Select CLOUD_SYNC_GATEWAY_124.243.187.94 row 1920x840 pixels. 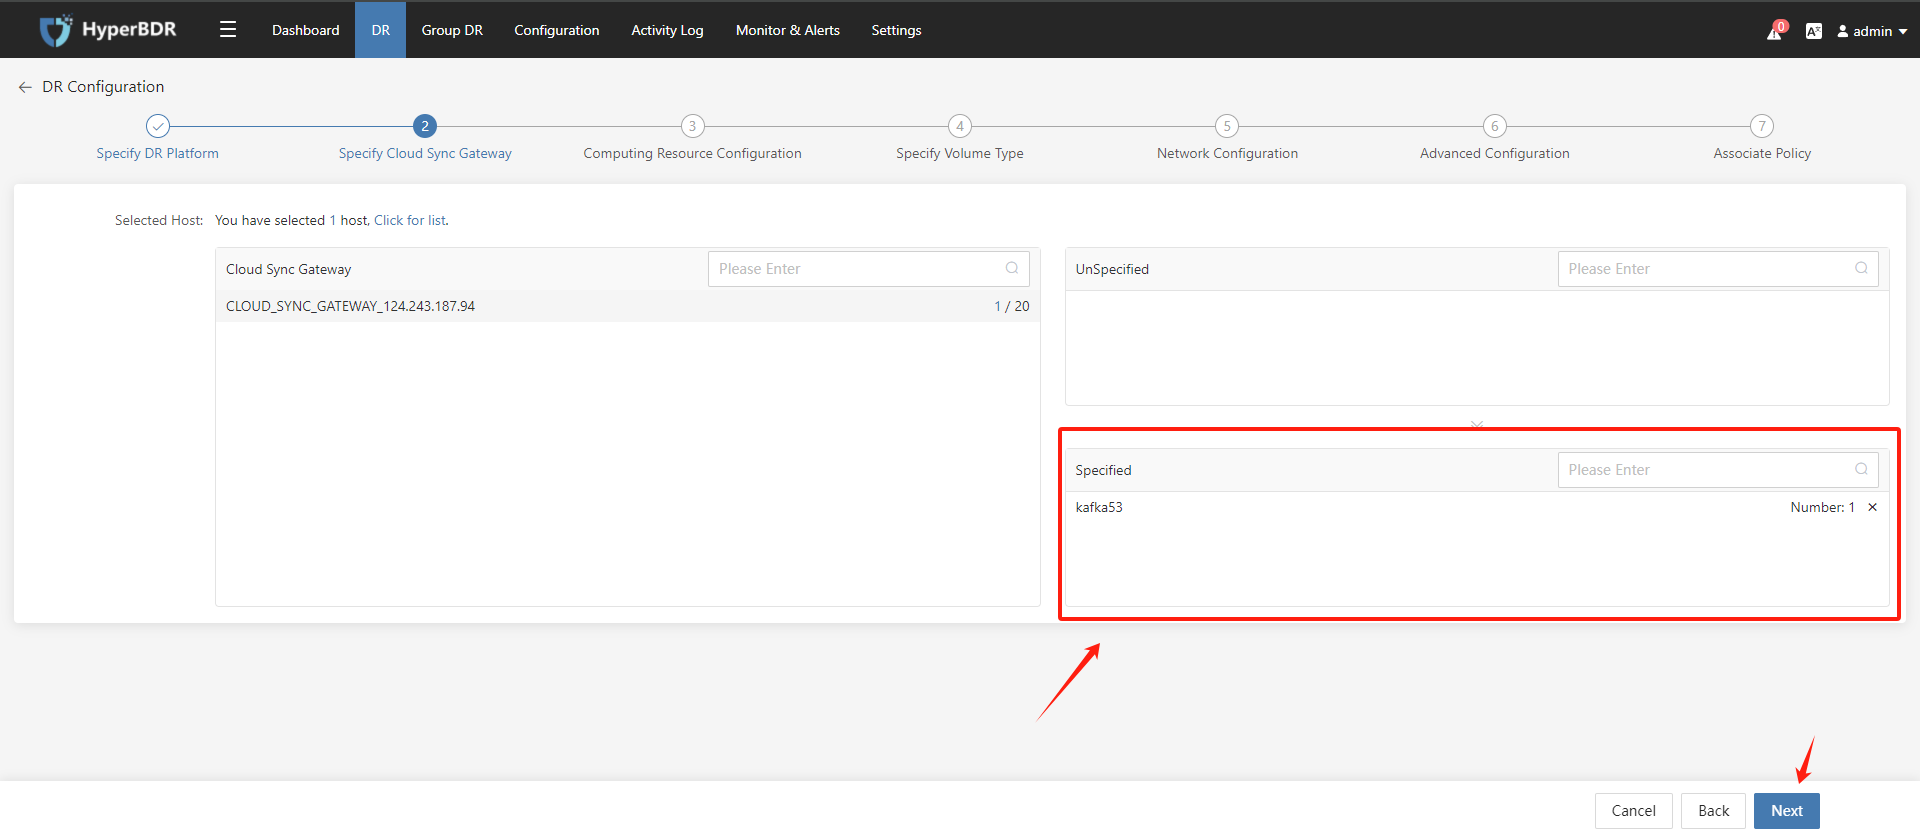coord(628,306)
